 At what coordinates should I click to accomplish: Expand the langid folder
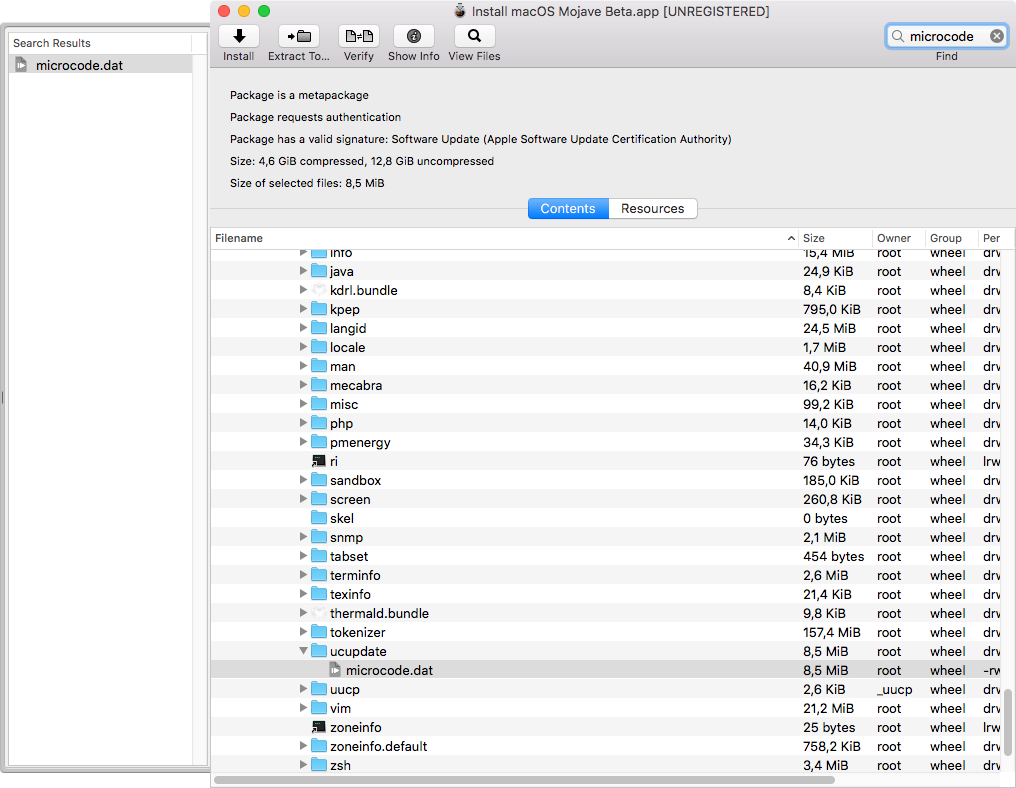point(303,328)
